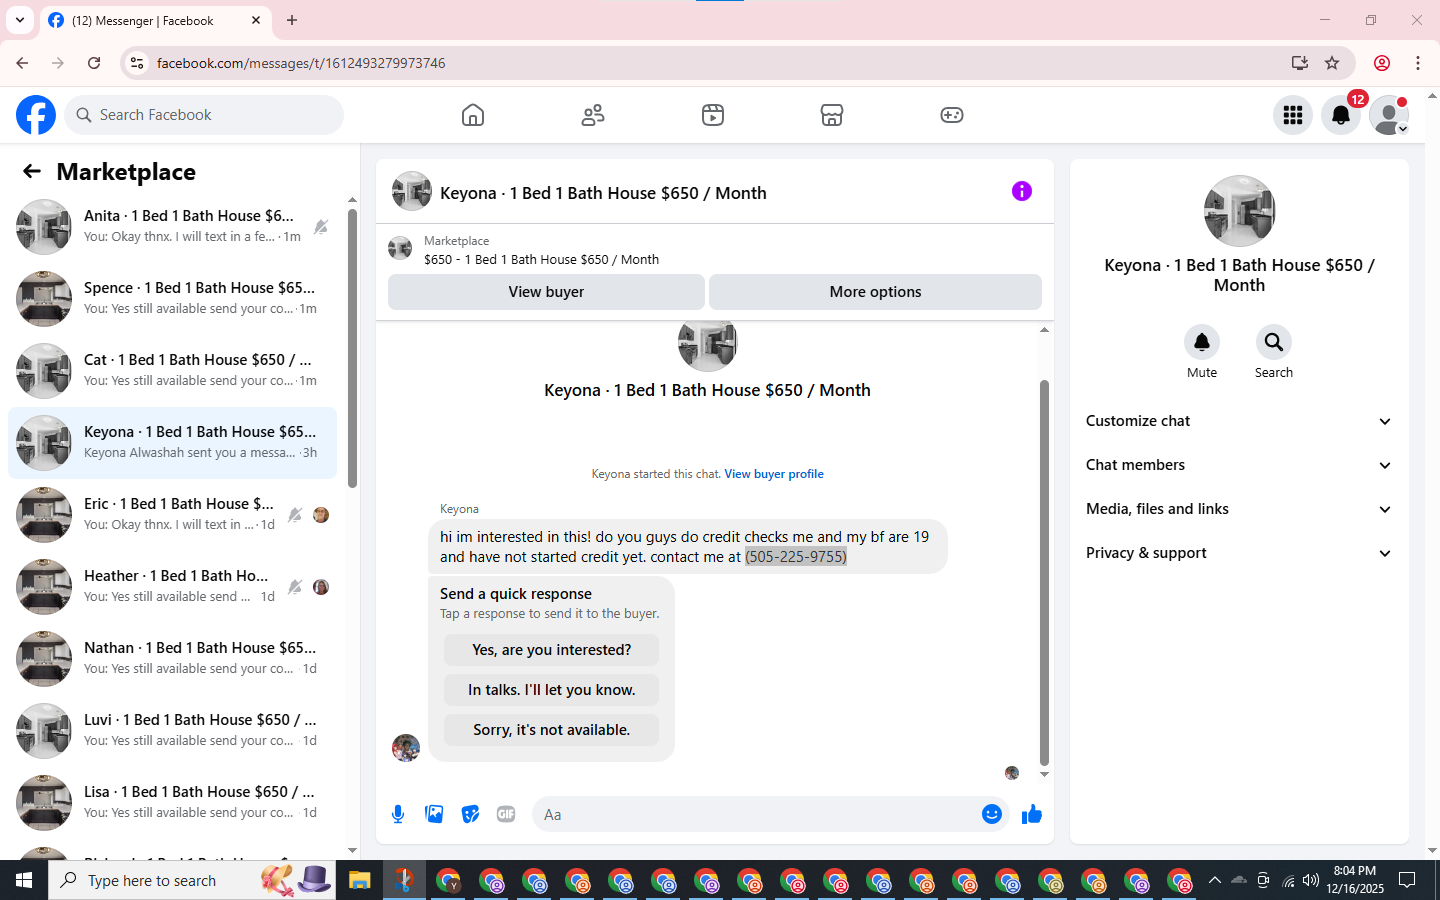Screen dimensions: 1440x900
Task: Open the volume control in system tray
Action: (x=1311, y=880)
